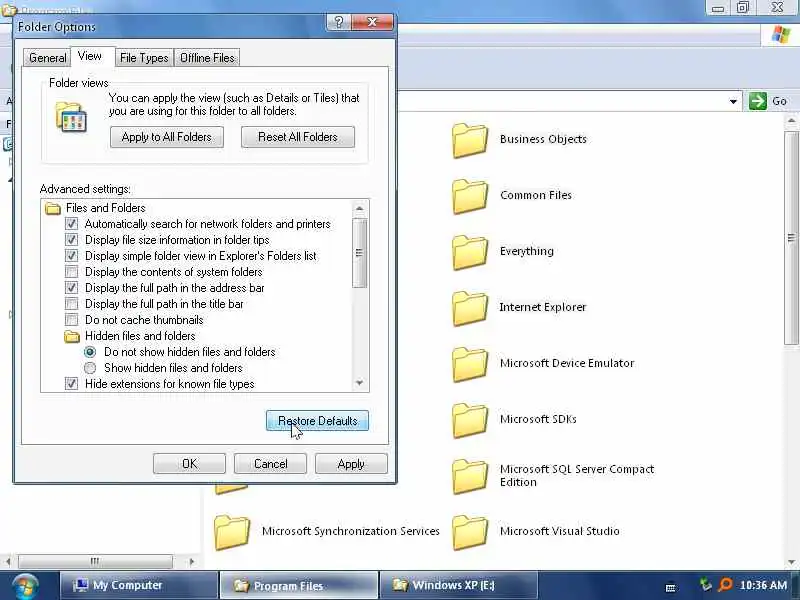Click the Explorer file list scroll up arrow
800x600 pixels.
point(791,121)
